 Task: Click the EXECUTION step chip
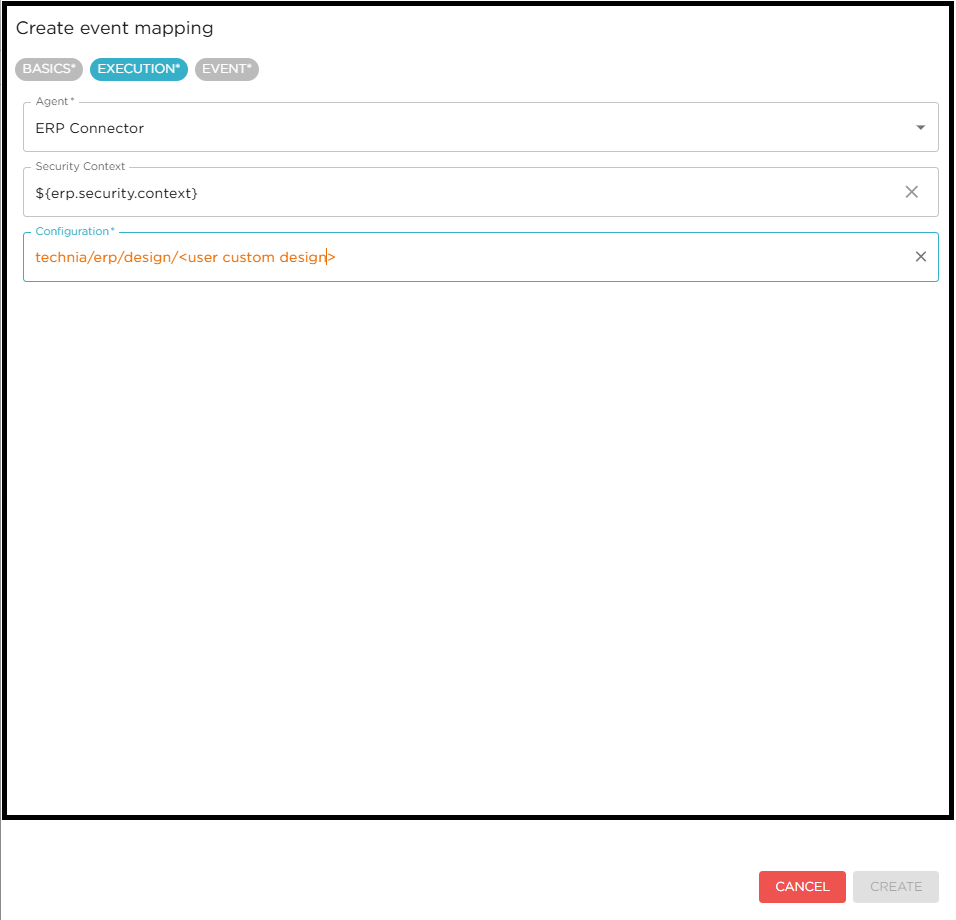pos(138,69)
